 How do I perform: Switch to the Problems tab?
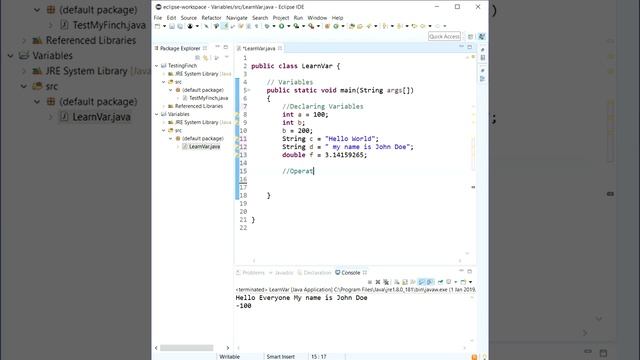pyautogui.click(x=250, y=273)
